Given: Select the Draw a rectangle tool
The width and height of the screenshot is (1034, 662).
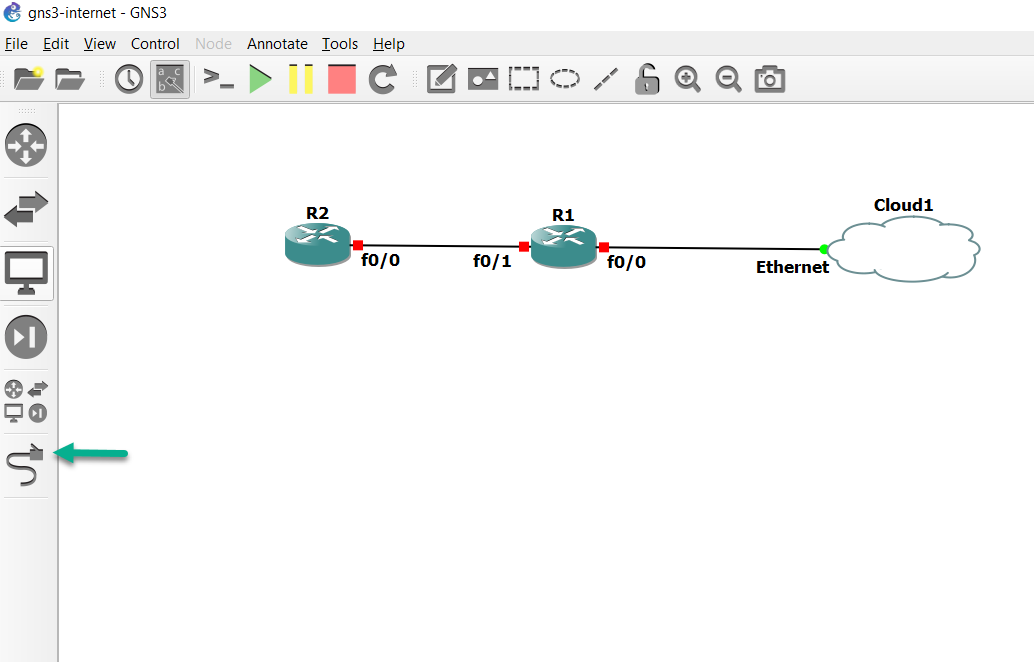Looking at the screenshot, I should pyautogui.click(x=524, y=79).
